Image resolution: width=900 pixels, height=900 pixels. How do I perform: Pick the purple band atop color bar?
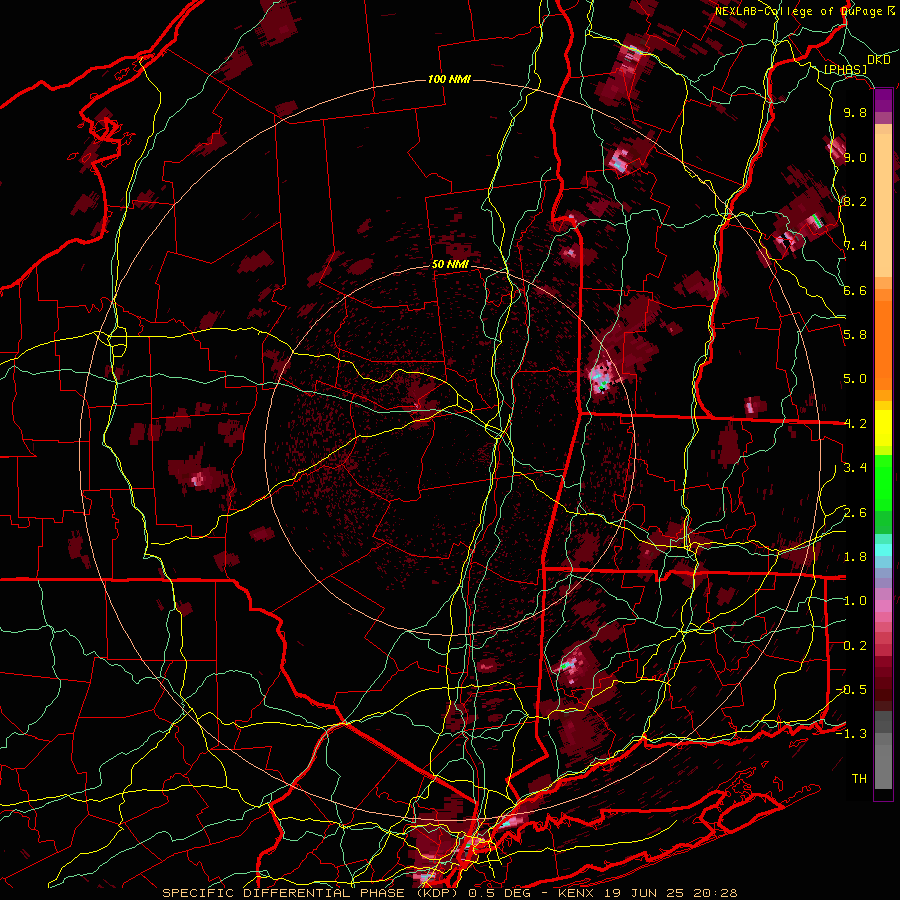(x=883, y=100)
